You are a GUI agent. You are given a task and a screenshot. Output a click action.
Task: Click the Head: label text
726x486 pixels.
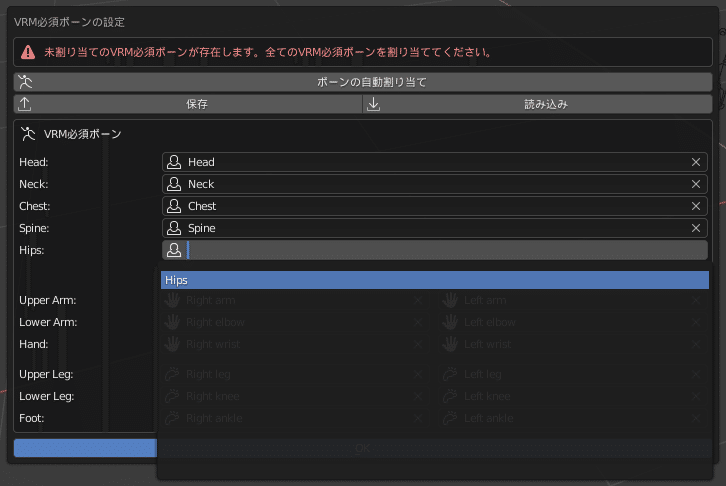pyautogui.click(x=34, y=162)
